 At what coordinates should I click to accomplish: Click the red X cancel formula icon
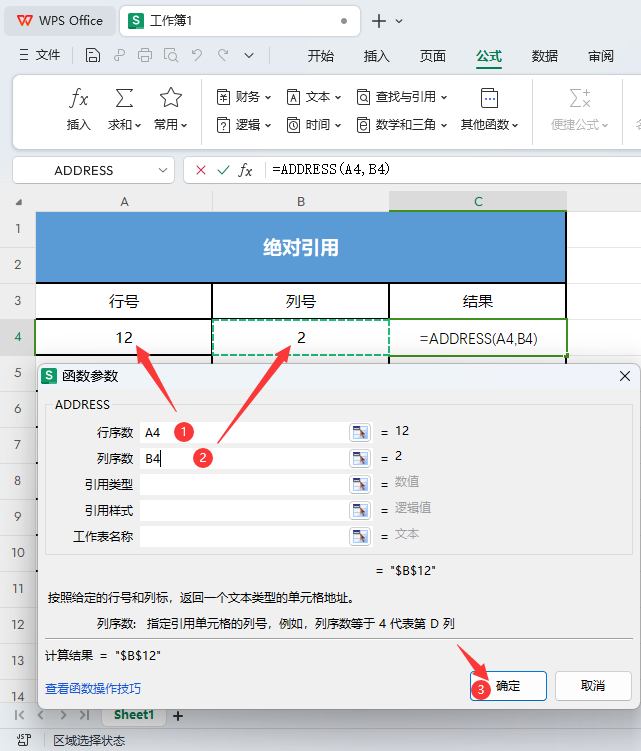pyautogui.click(x=201, y=170)
